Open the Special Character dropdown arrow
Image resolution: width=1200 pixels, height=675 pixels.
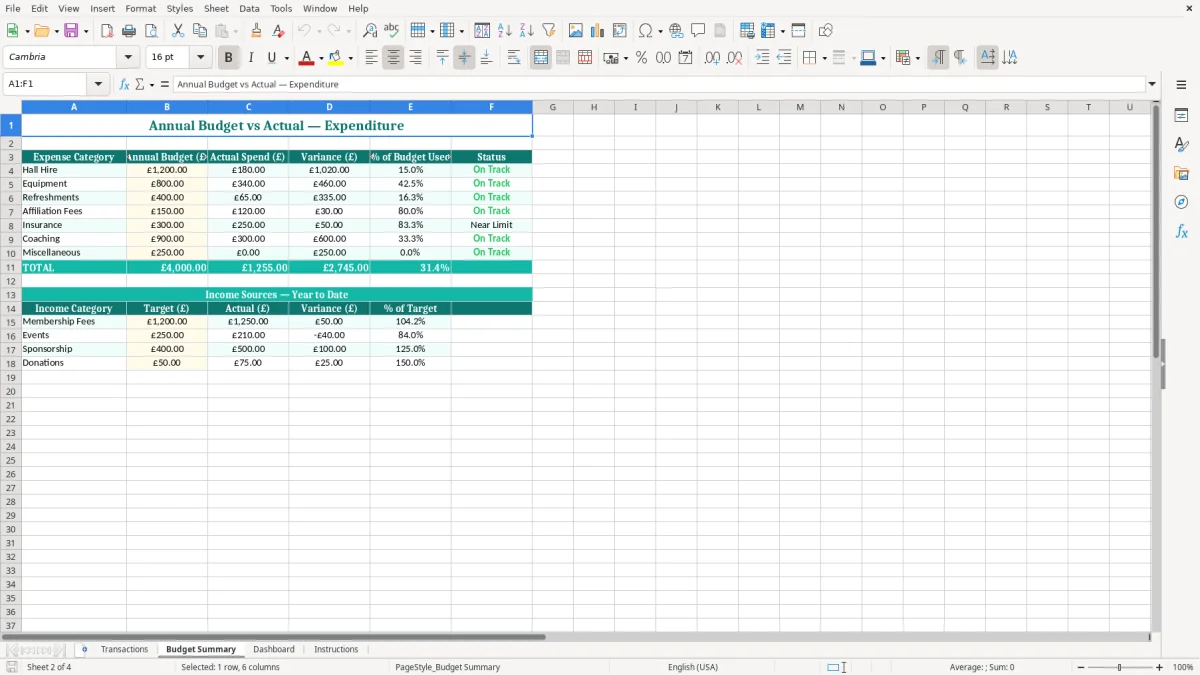click(x=660, y=31)
